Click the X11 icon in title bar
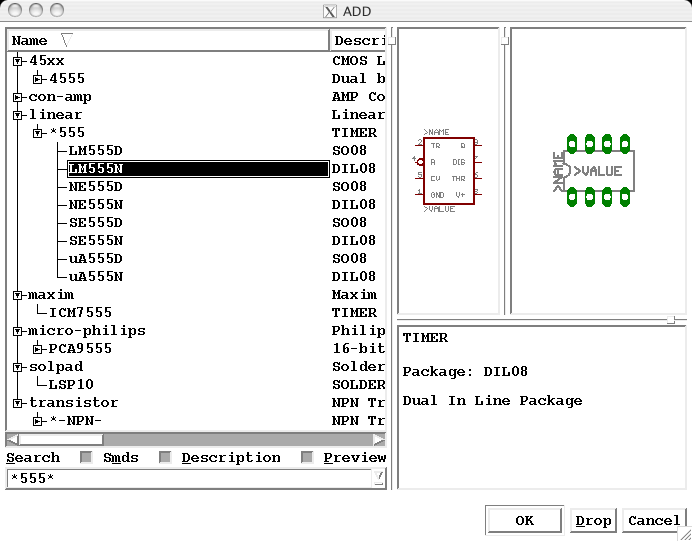Screen dimensions: 692x541 330,11
